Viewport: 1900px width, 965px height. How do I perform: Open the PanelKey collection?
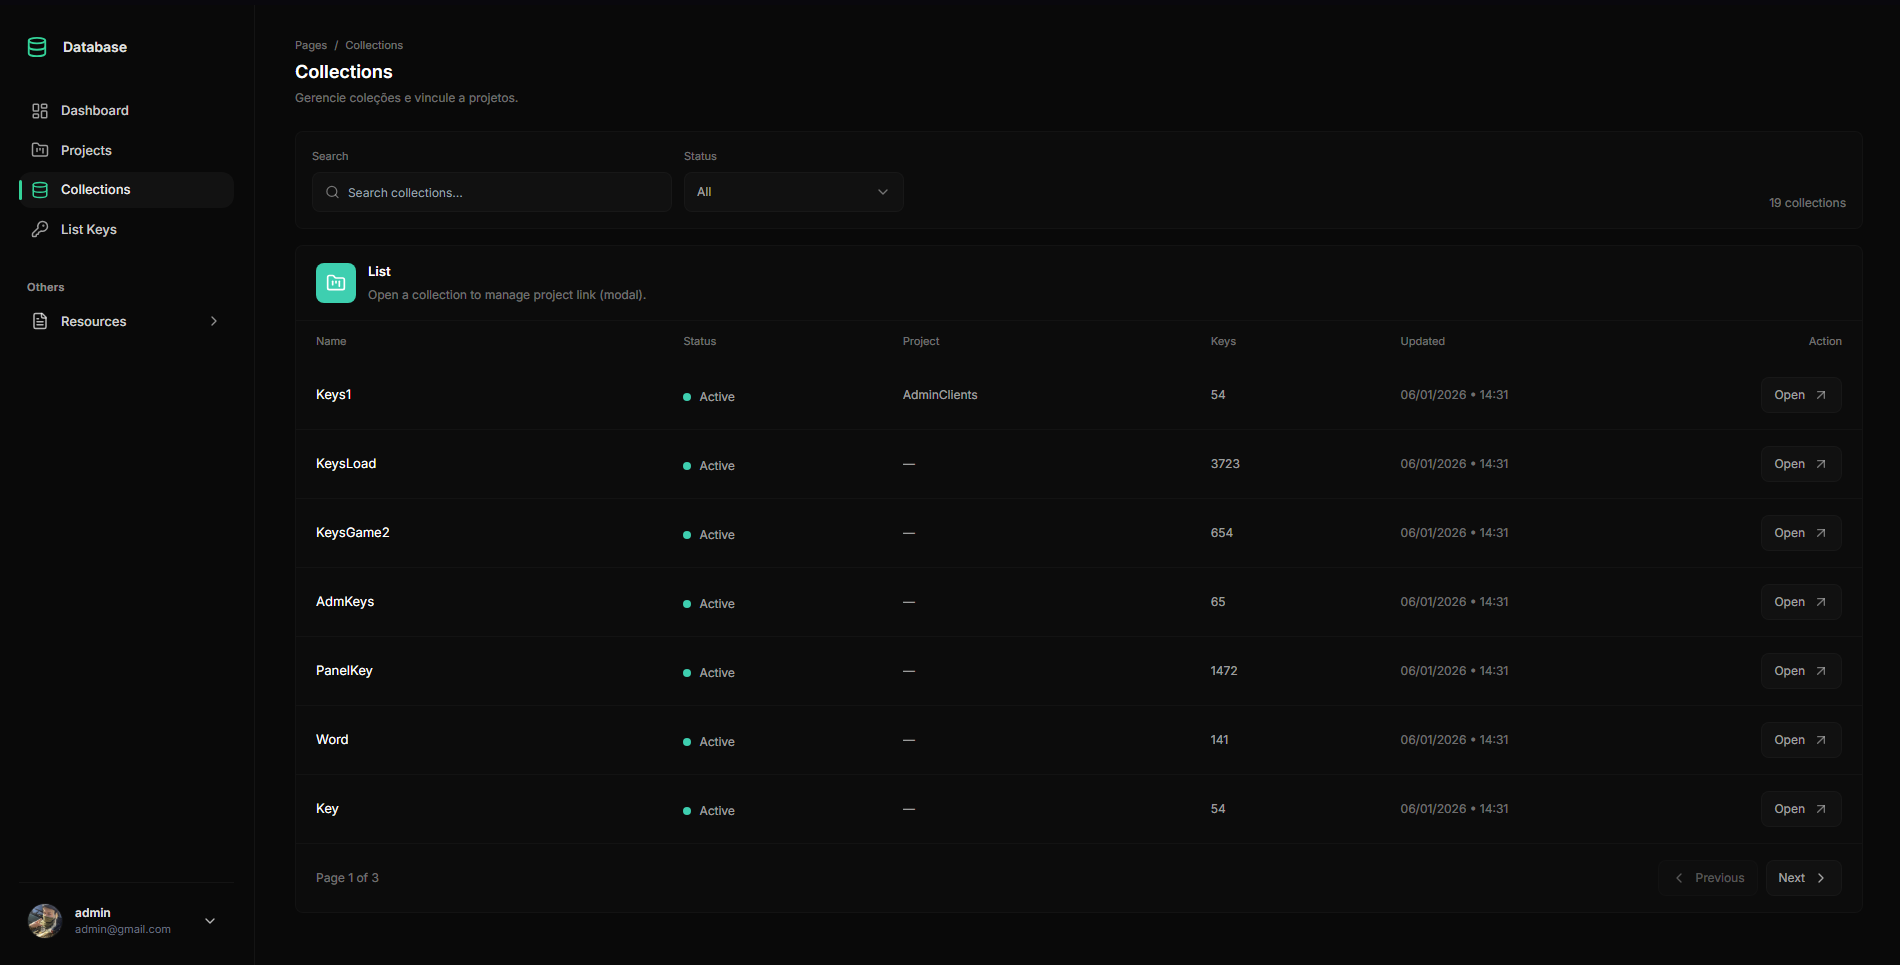tap(1800, 671)
